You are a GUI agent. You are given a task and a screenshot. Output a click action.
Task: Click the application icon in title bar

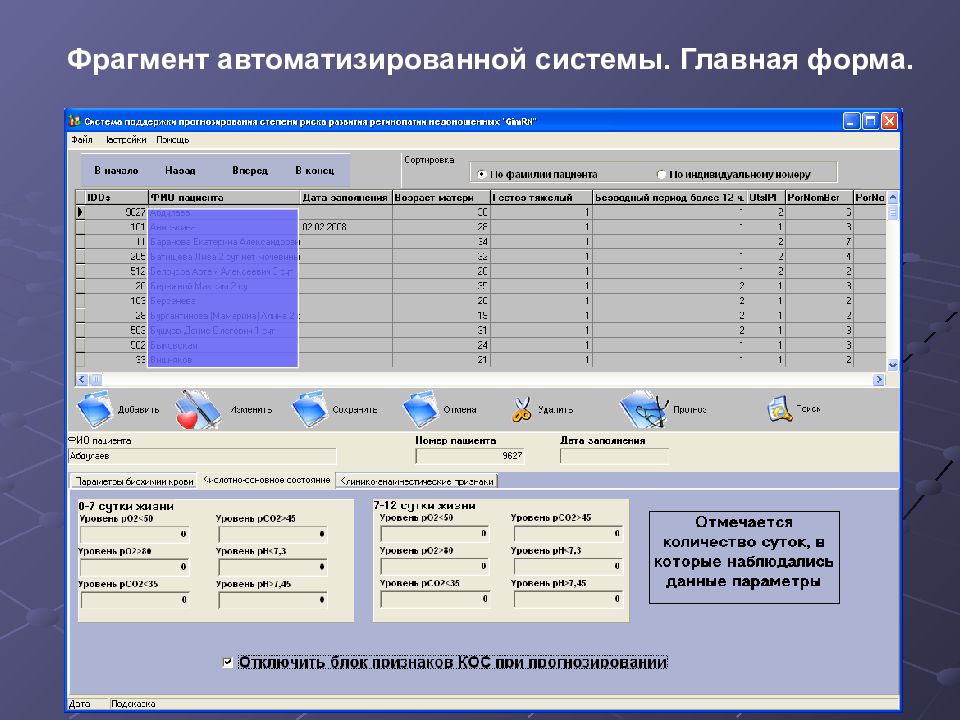[x=74, y=121]
